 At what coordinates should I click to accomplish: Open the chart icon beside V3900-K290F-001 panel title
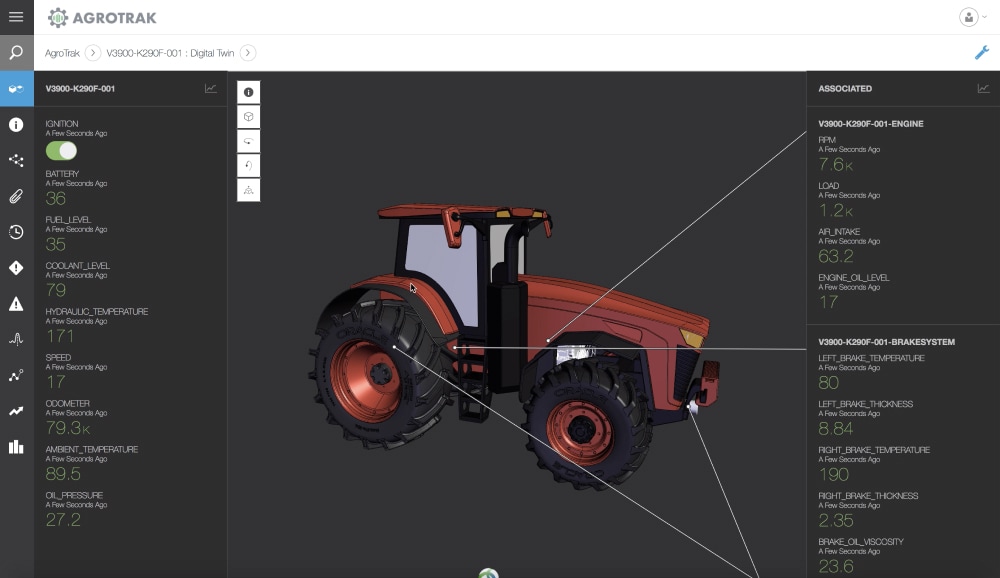pyautogui.click(x=213, y=88)
